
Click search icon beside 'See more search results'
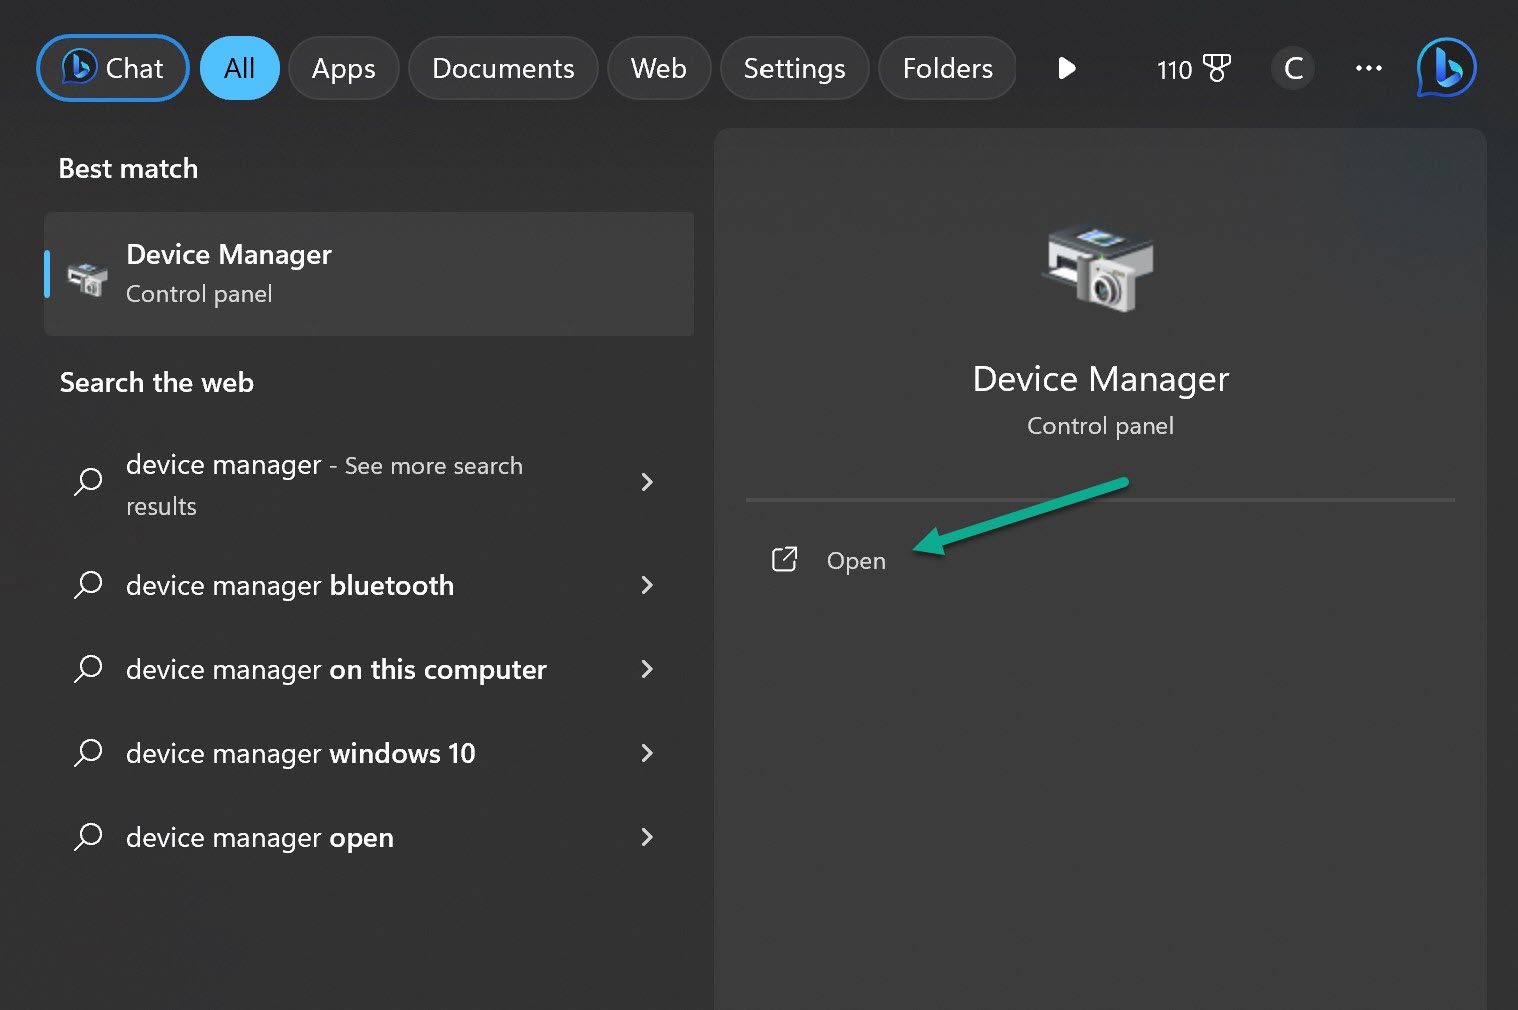click(x=88, y=482)
